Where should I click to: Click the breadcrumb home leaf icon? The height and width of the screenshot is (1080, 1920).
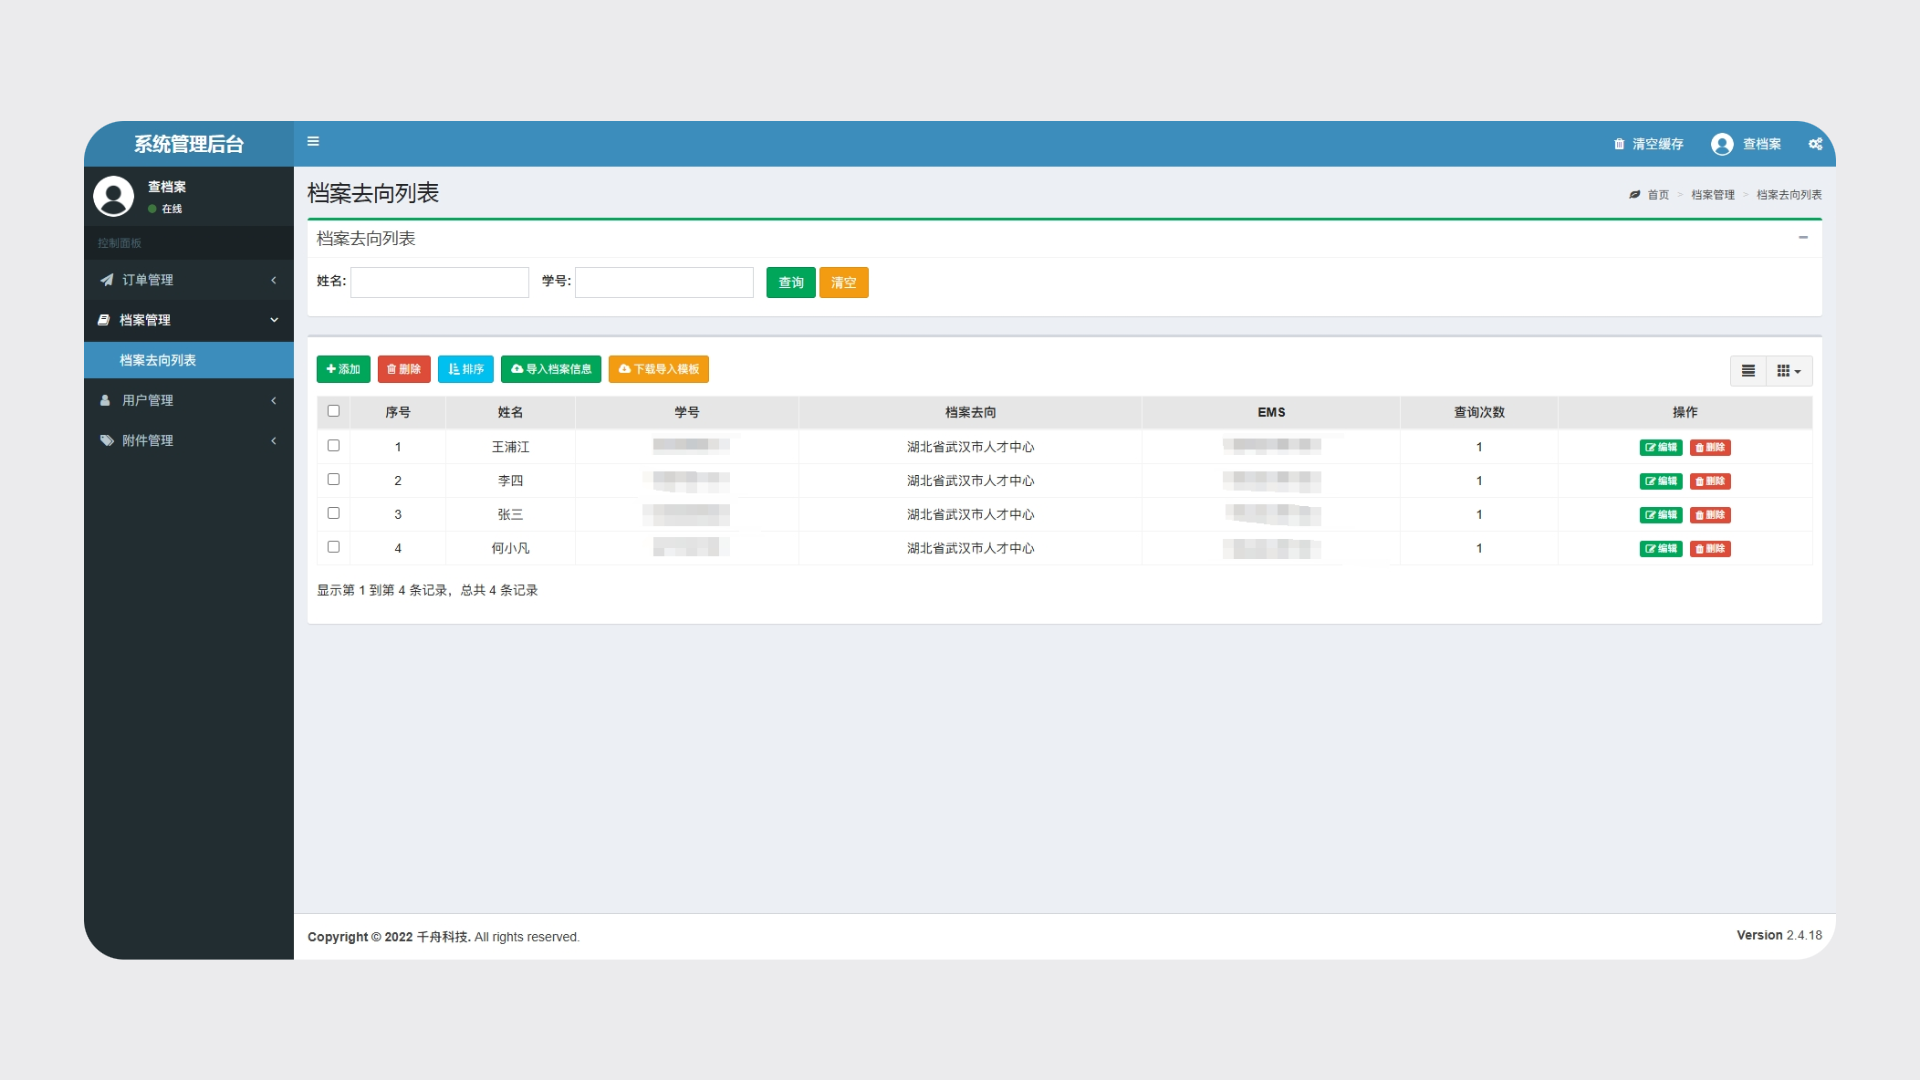point(1635,195)
